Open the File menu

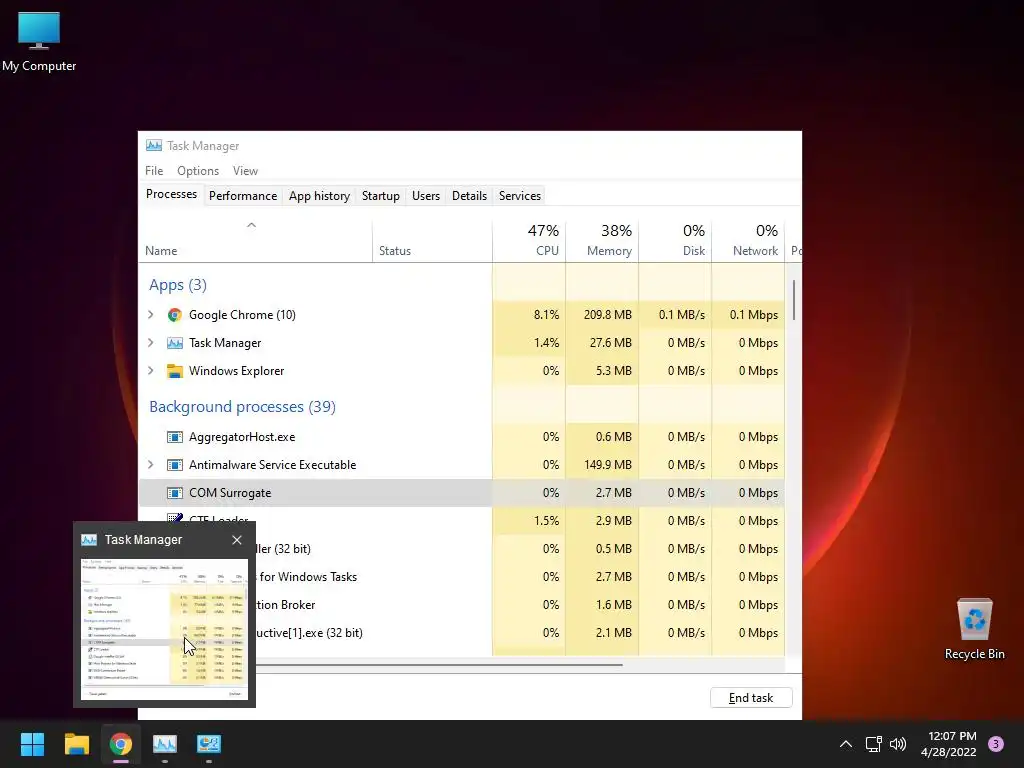pyautogui.click(x=154, y=170)
